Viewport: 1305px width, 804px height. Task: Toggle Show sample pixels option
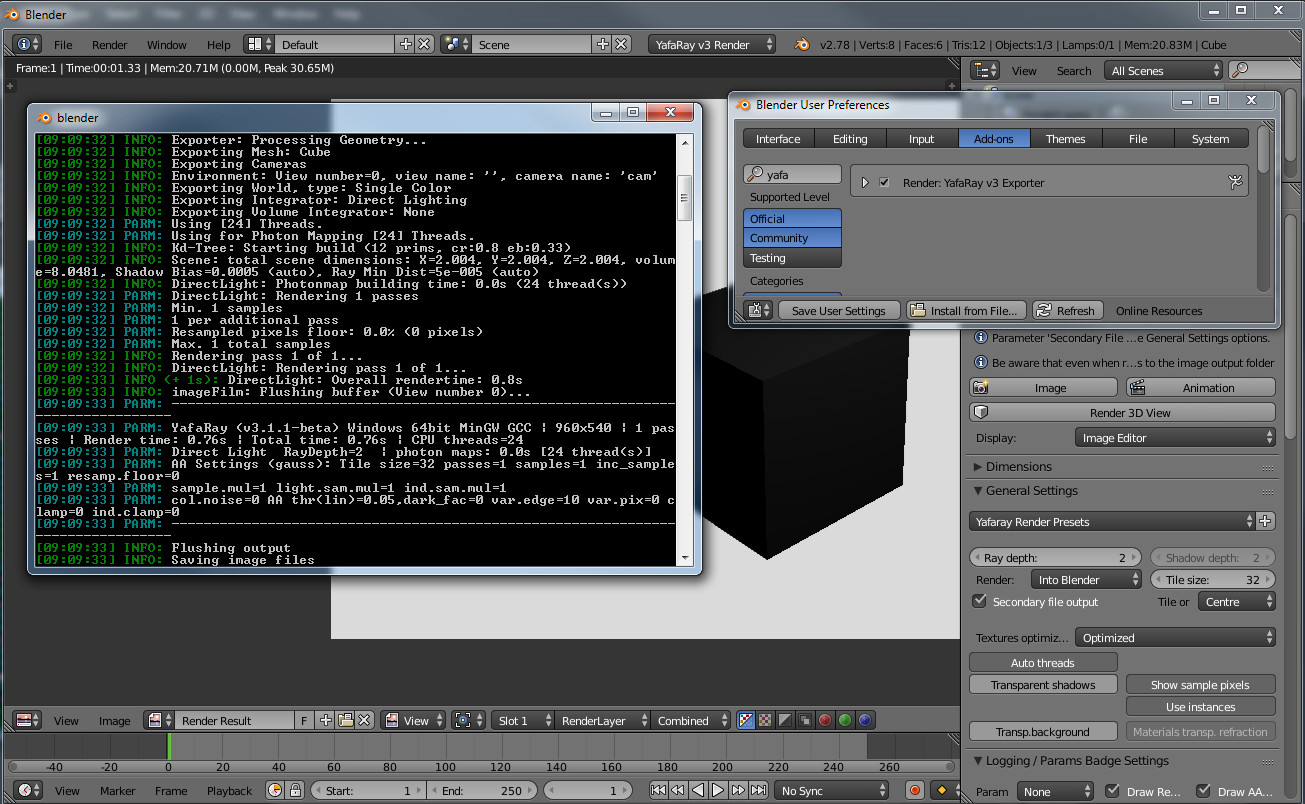[x=1200, y=684]
